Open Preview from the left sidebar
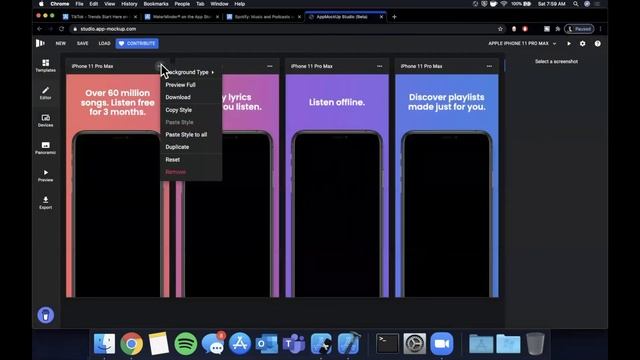This screenshot has height=360, width=640. pyautogui.click(x=45, y=175)
